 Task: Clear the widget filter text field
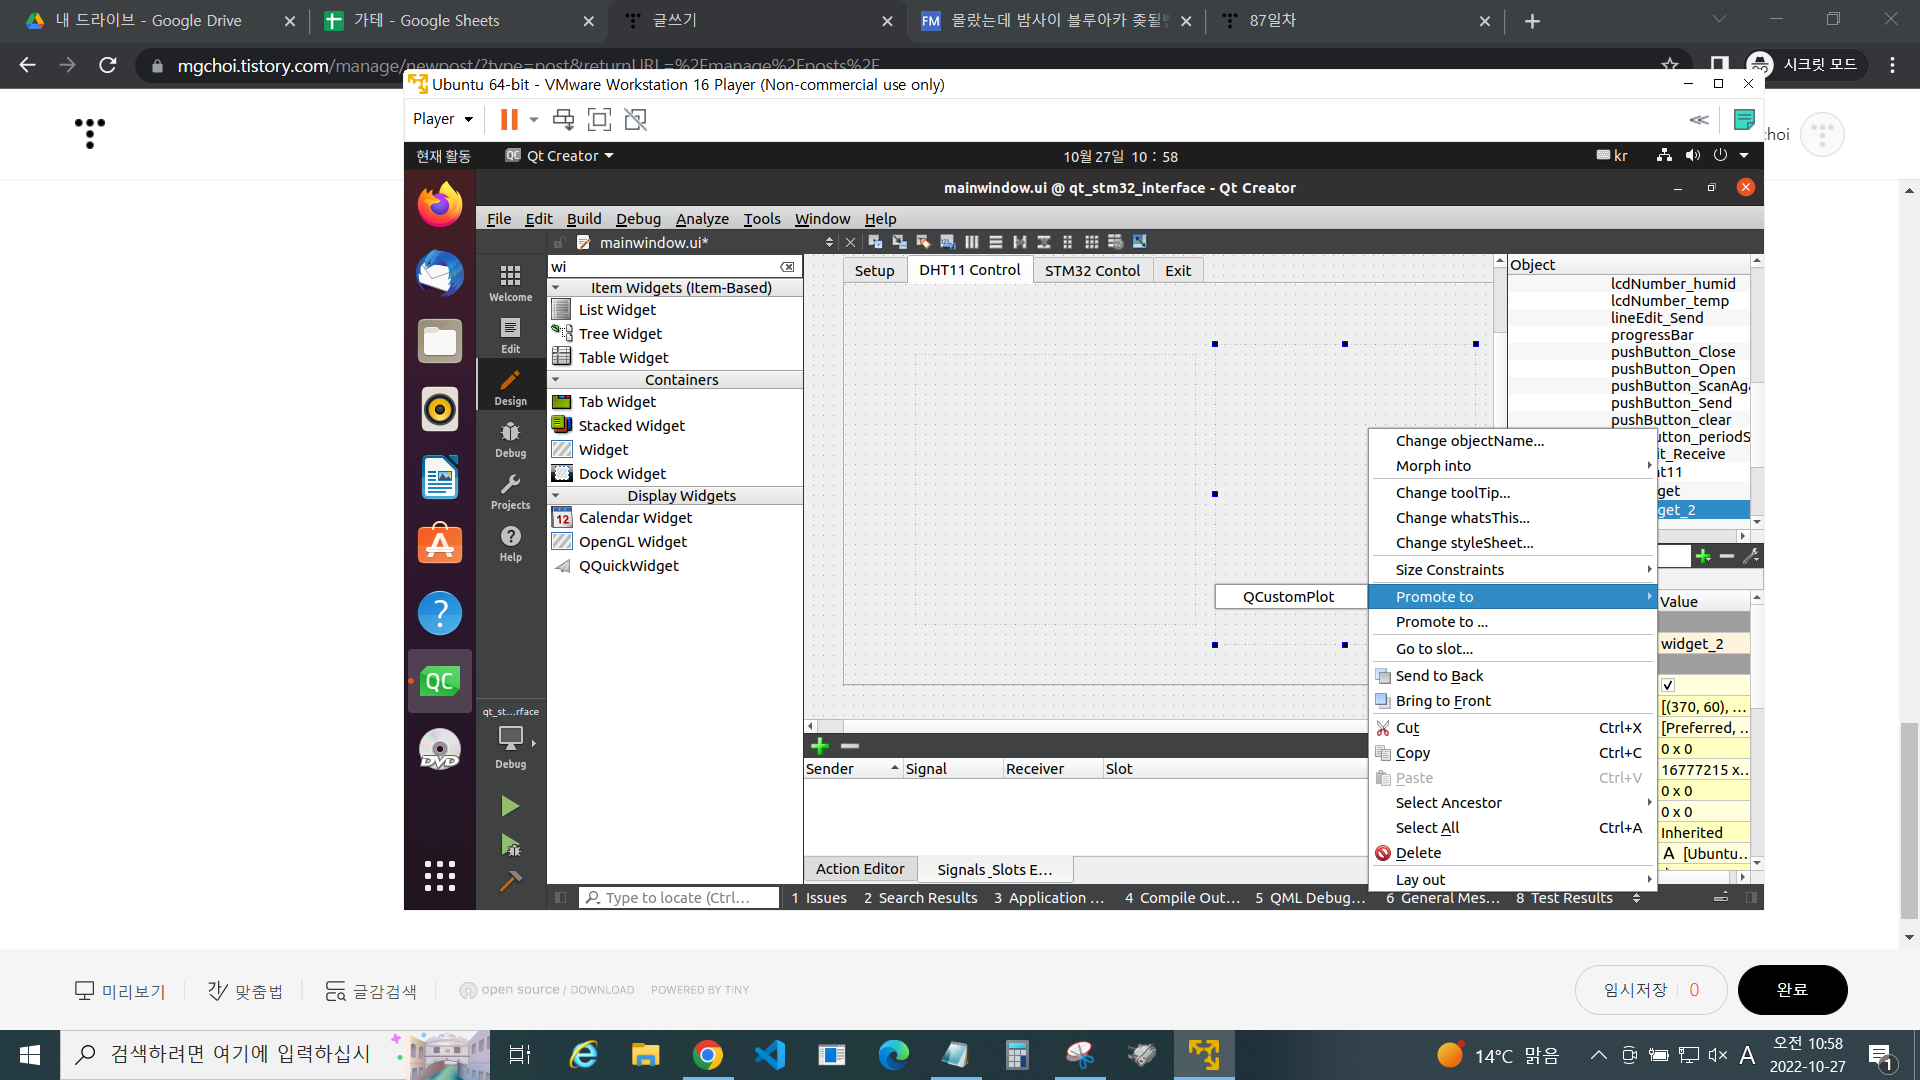788,267
